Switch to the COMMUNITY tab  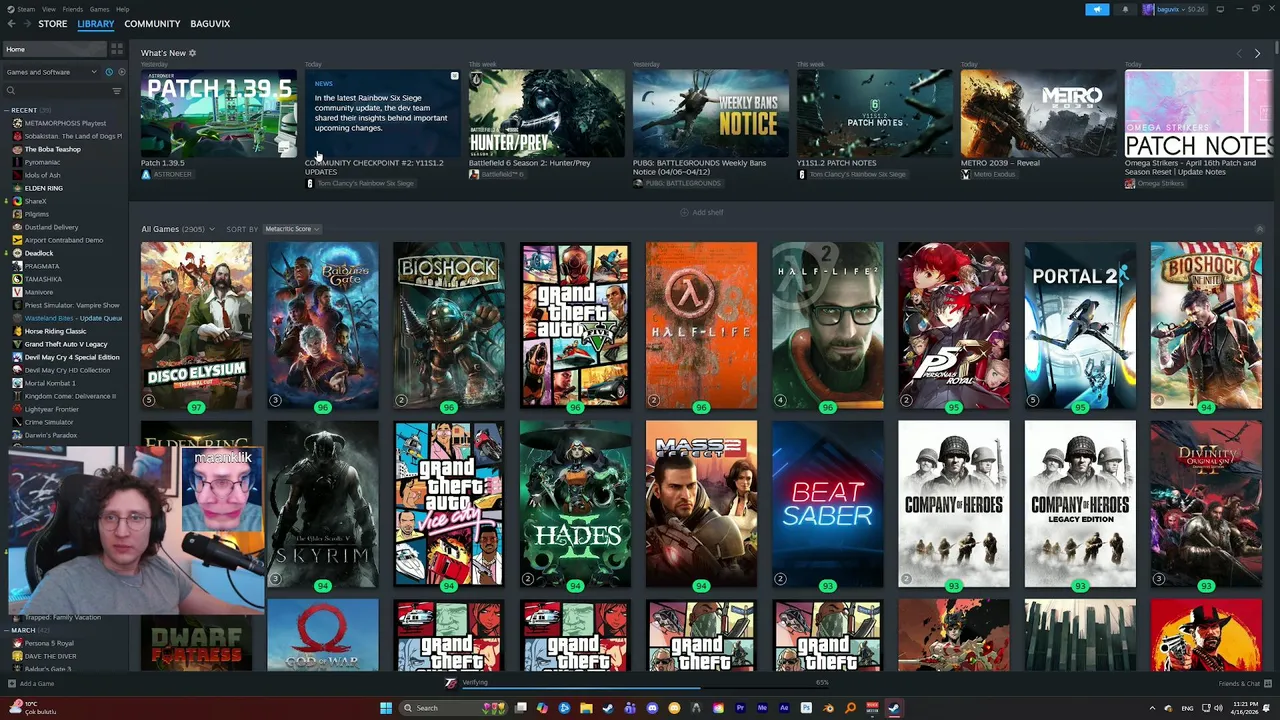click(152, 23)
